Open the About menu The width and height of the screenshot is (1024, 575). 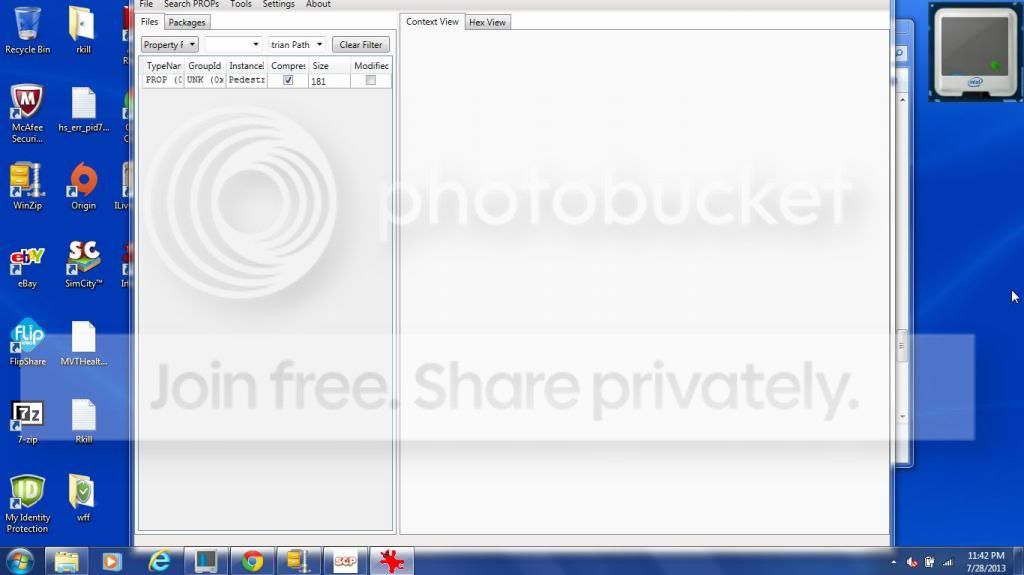click(318, 4)
